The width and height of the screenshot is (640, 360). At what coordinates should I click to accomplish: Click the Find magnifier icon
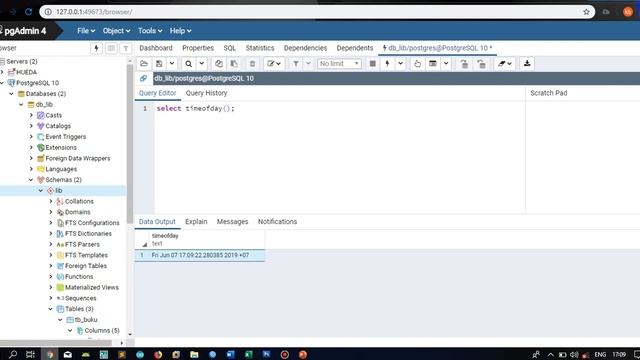pos(188,64)
